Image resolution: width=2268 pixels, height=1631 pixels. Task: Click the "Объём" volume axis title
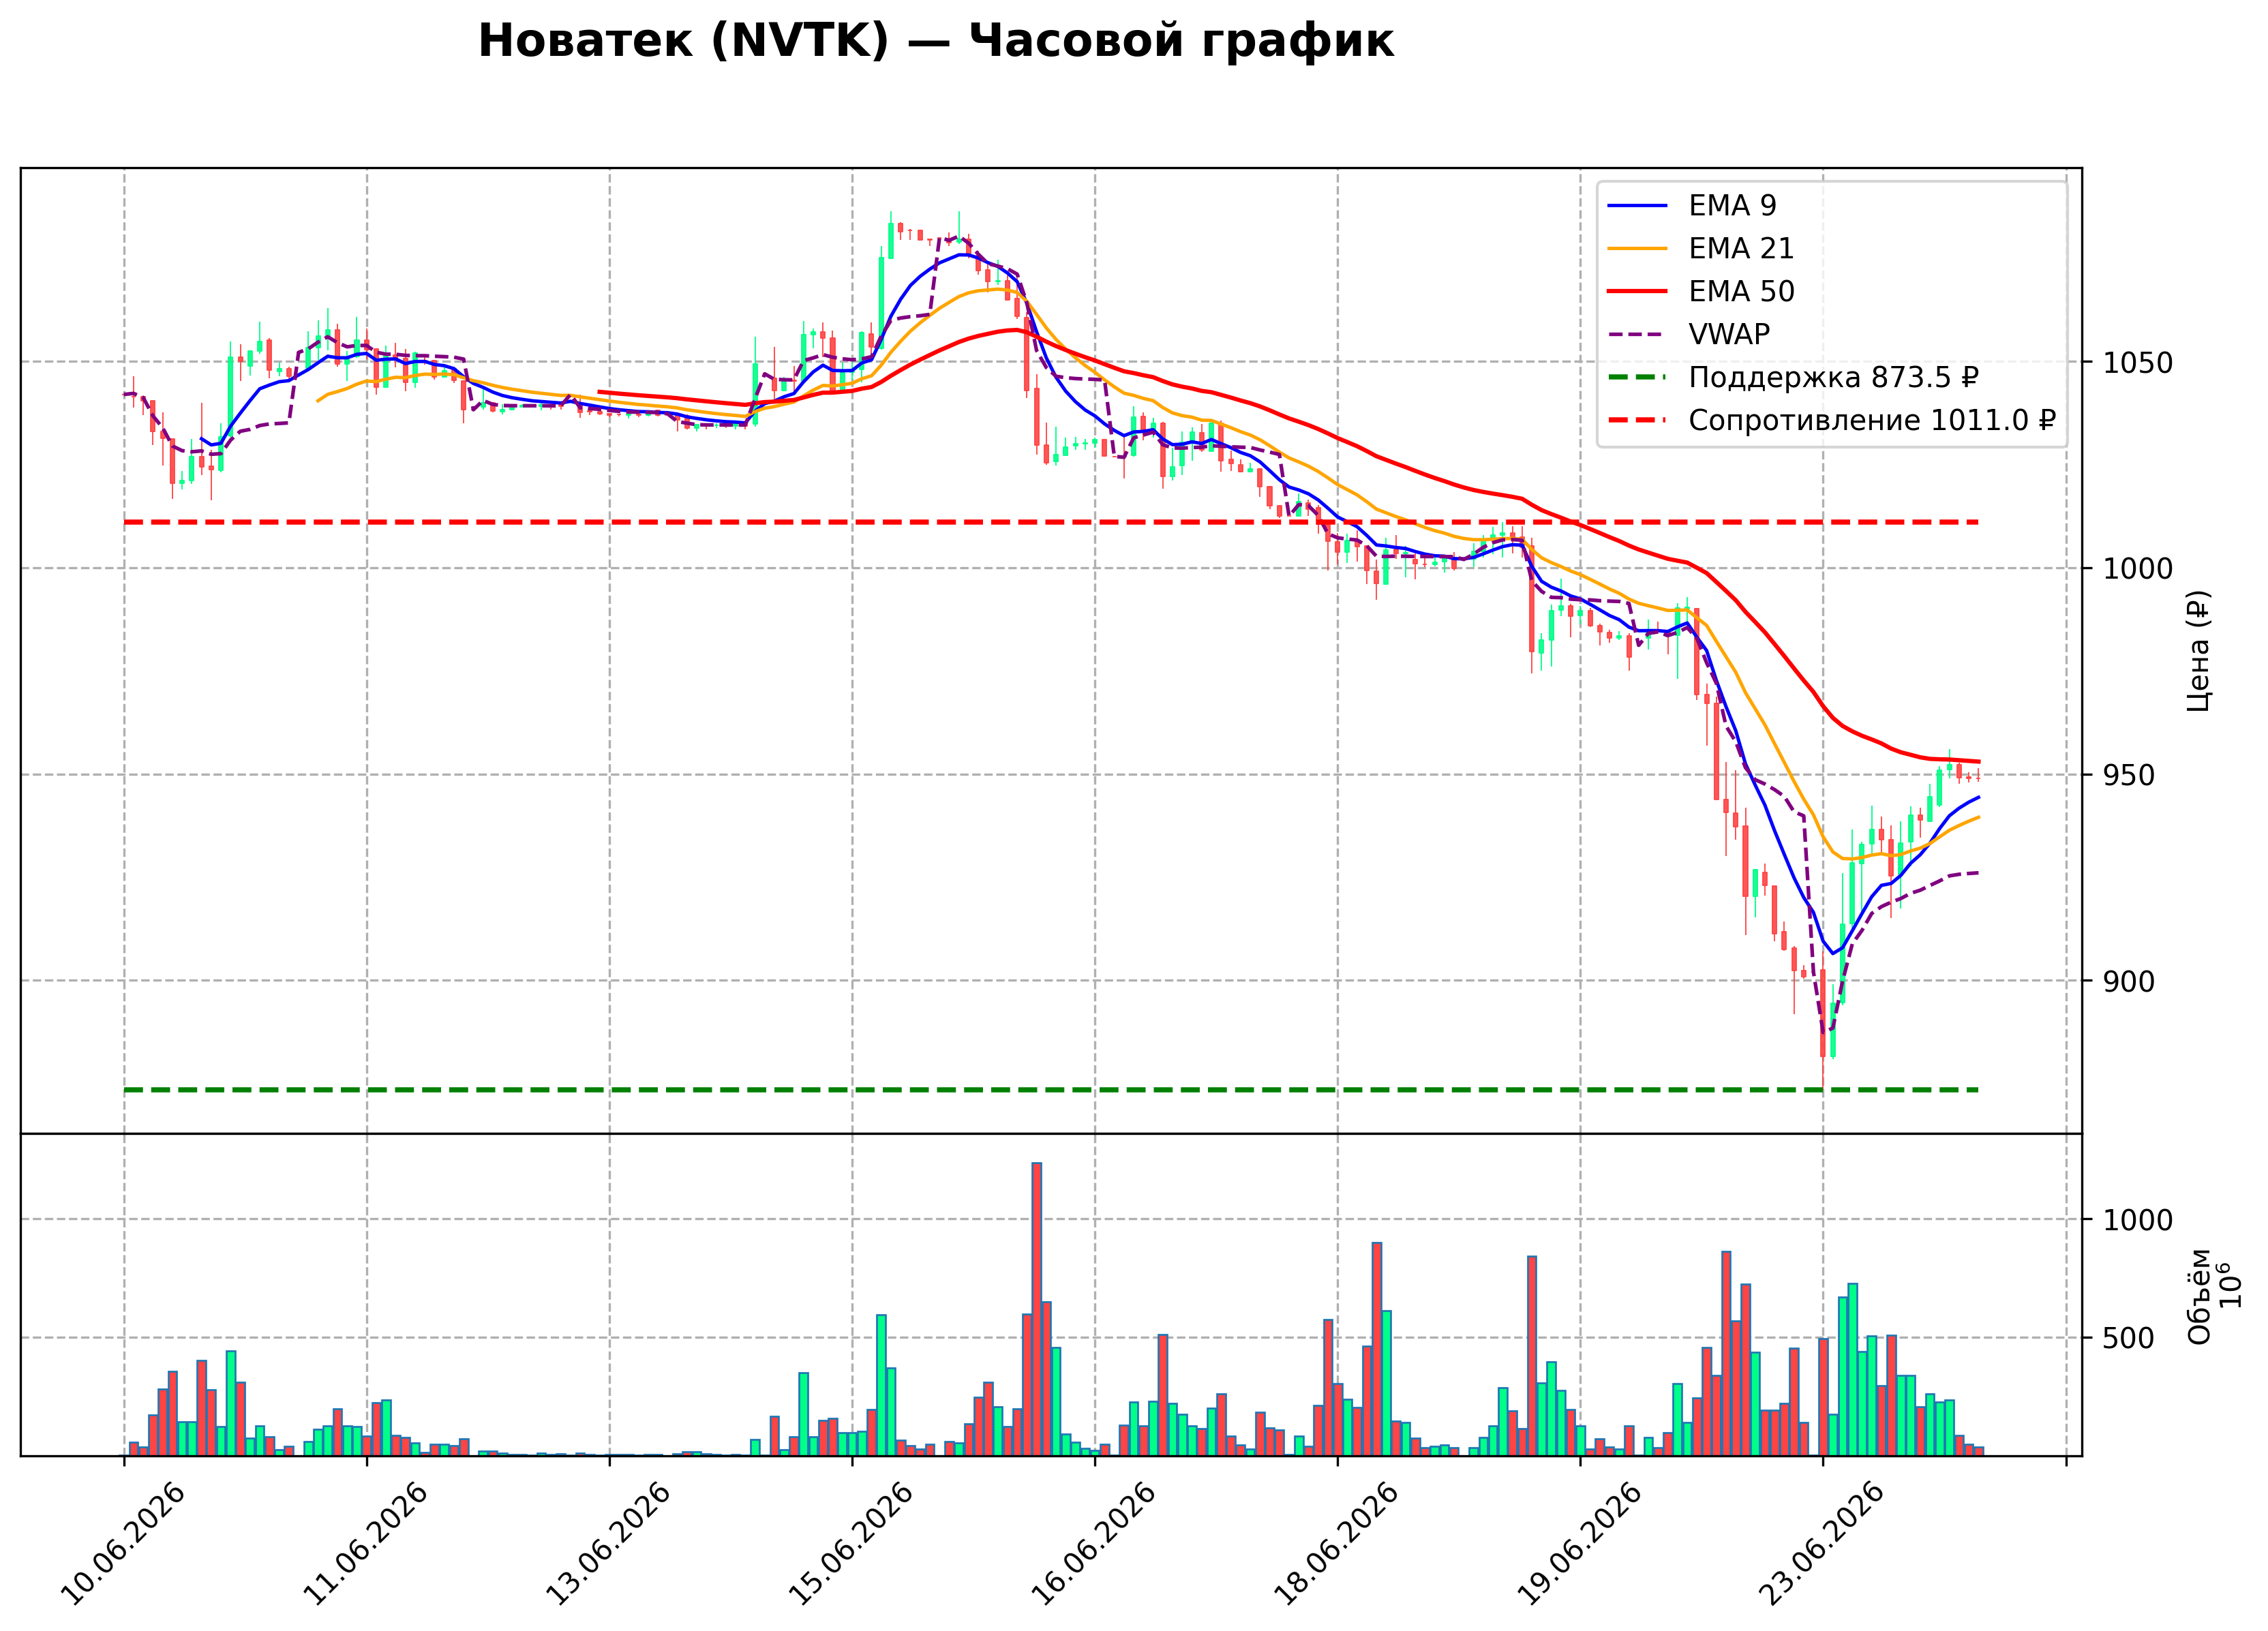click(2199, 1296)
